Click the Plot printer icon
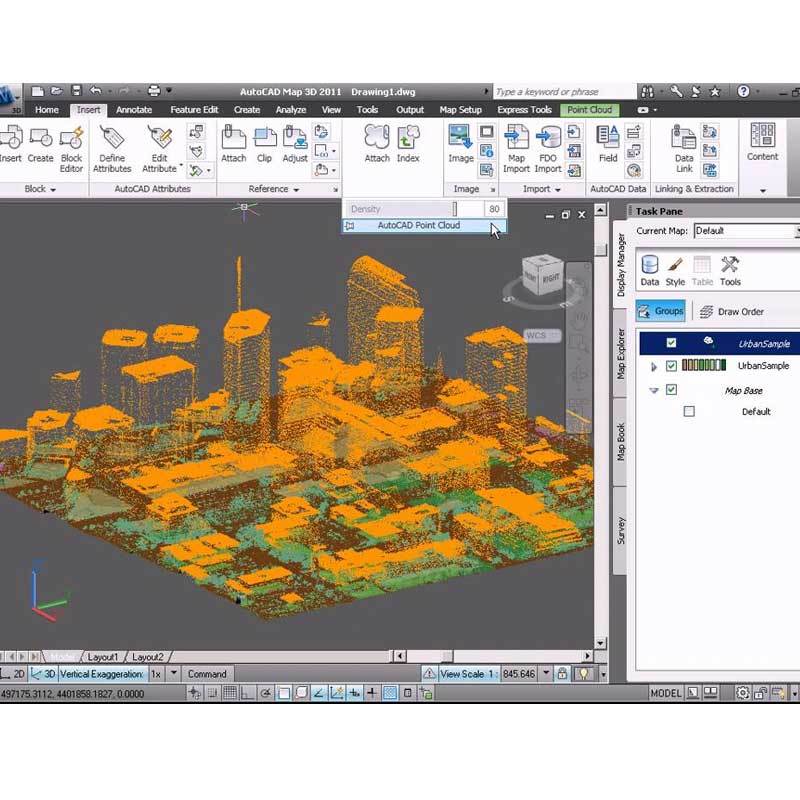This screenshot has height=800, width=800. click(x=154, y=91)
